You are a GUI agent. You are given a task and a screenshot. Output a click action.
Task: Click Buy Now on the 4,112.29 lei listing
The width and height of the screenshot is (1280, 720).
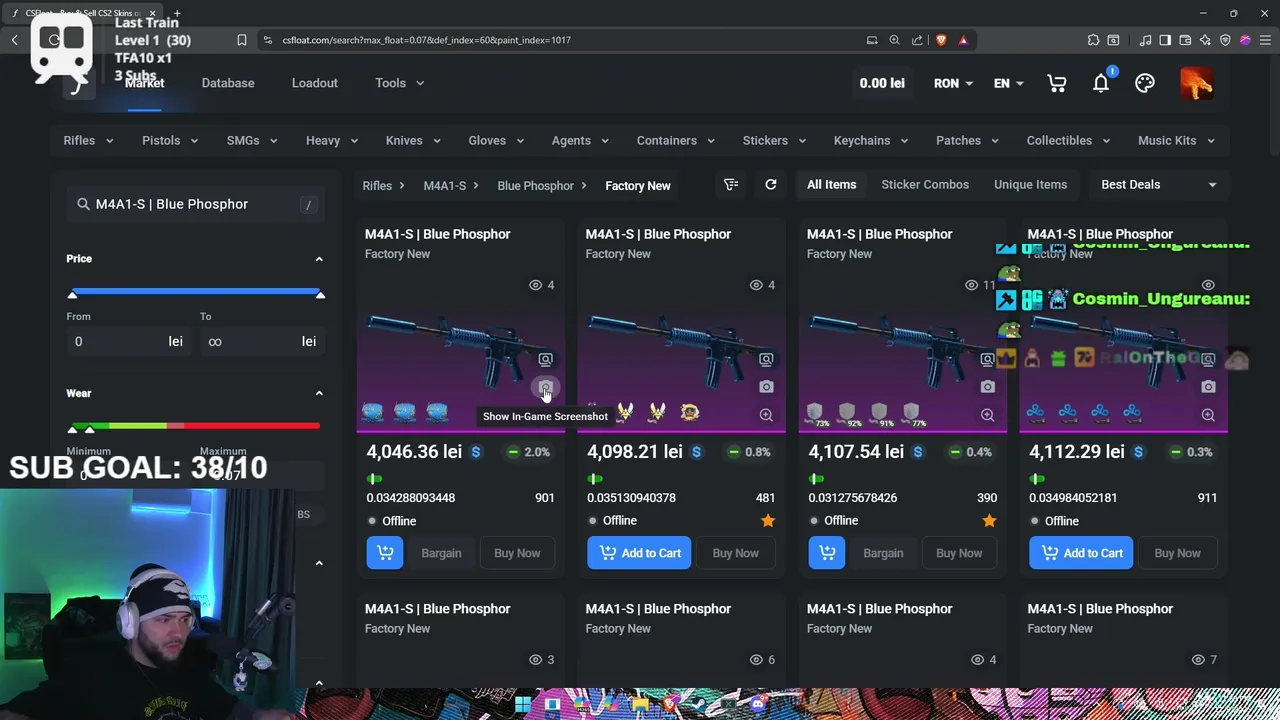click(1177, 553)
